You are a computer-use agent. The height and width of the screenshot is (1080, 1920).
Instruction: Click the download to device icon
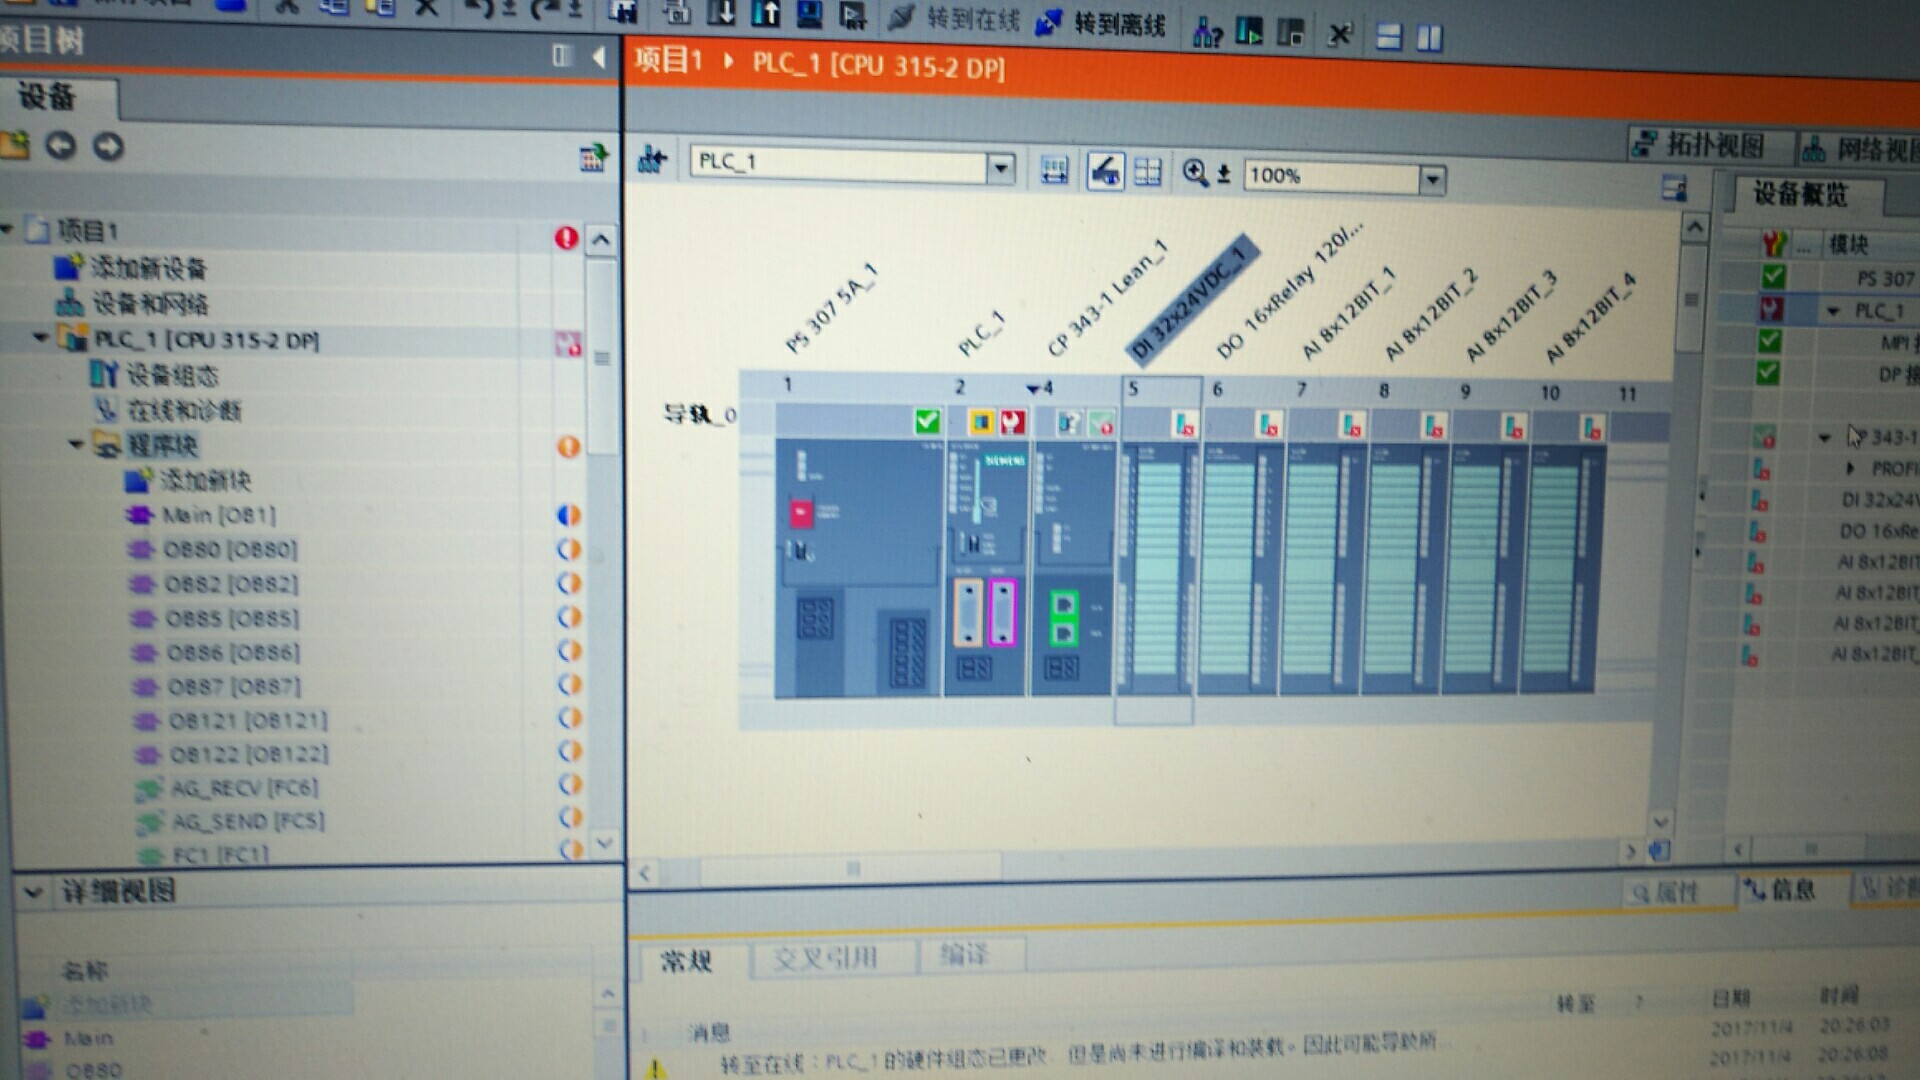pos(720,12)
